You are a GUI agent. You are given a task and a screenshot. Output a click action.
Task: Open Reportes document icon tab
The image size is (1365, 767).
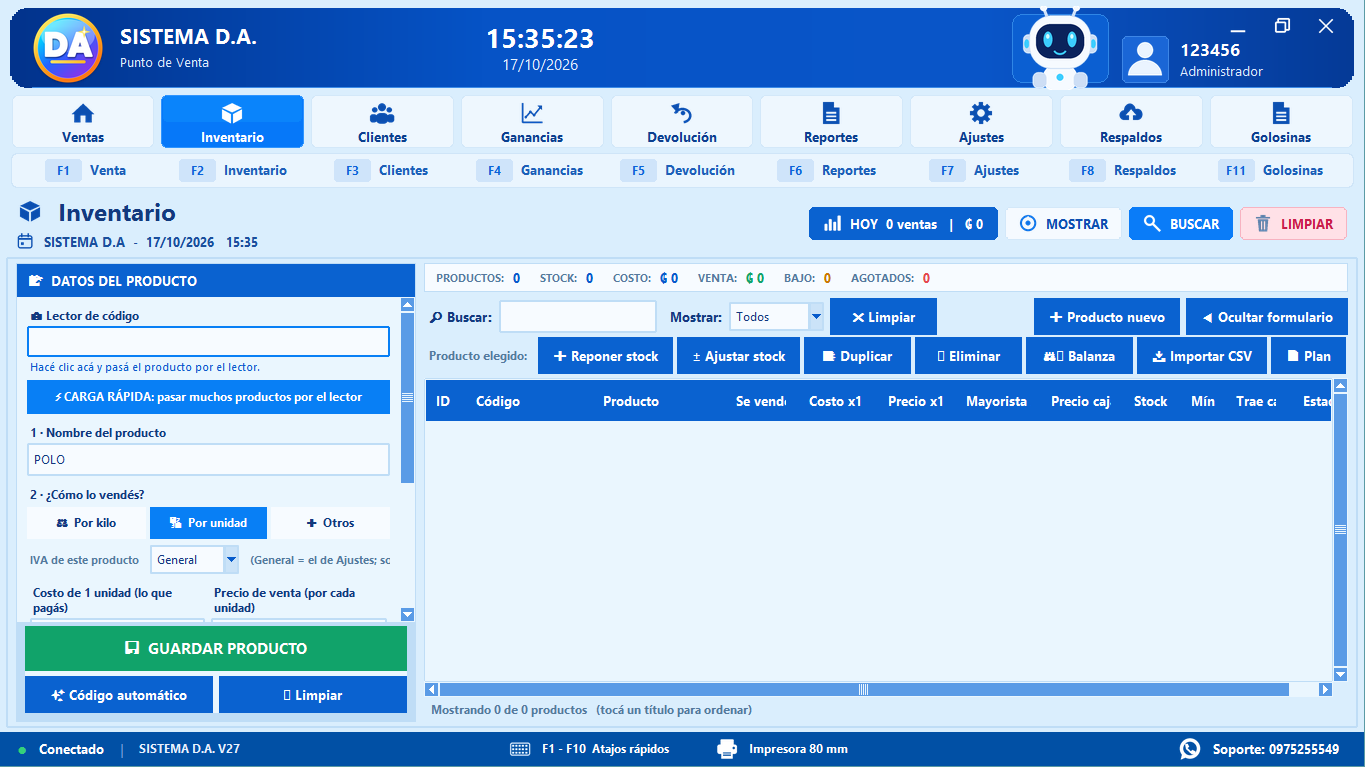(x=831, y=122)
